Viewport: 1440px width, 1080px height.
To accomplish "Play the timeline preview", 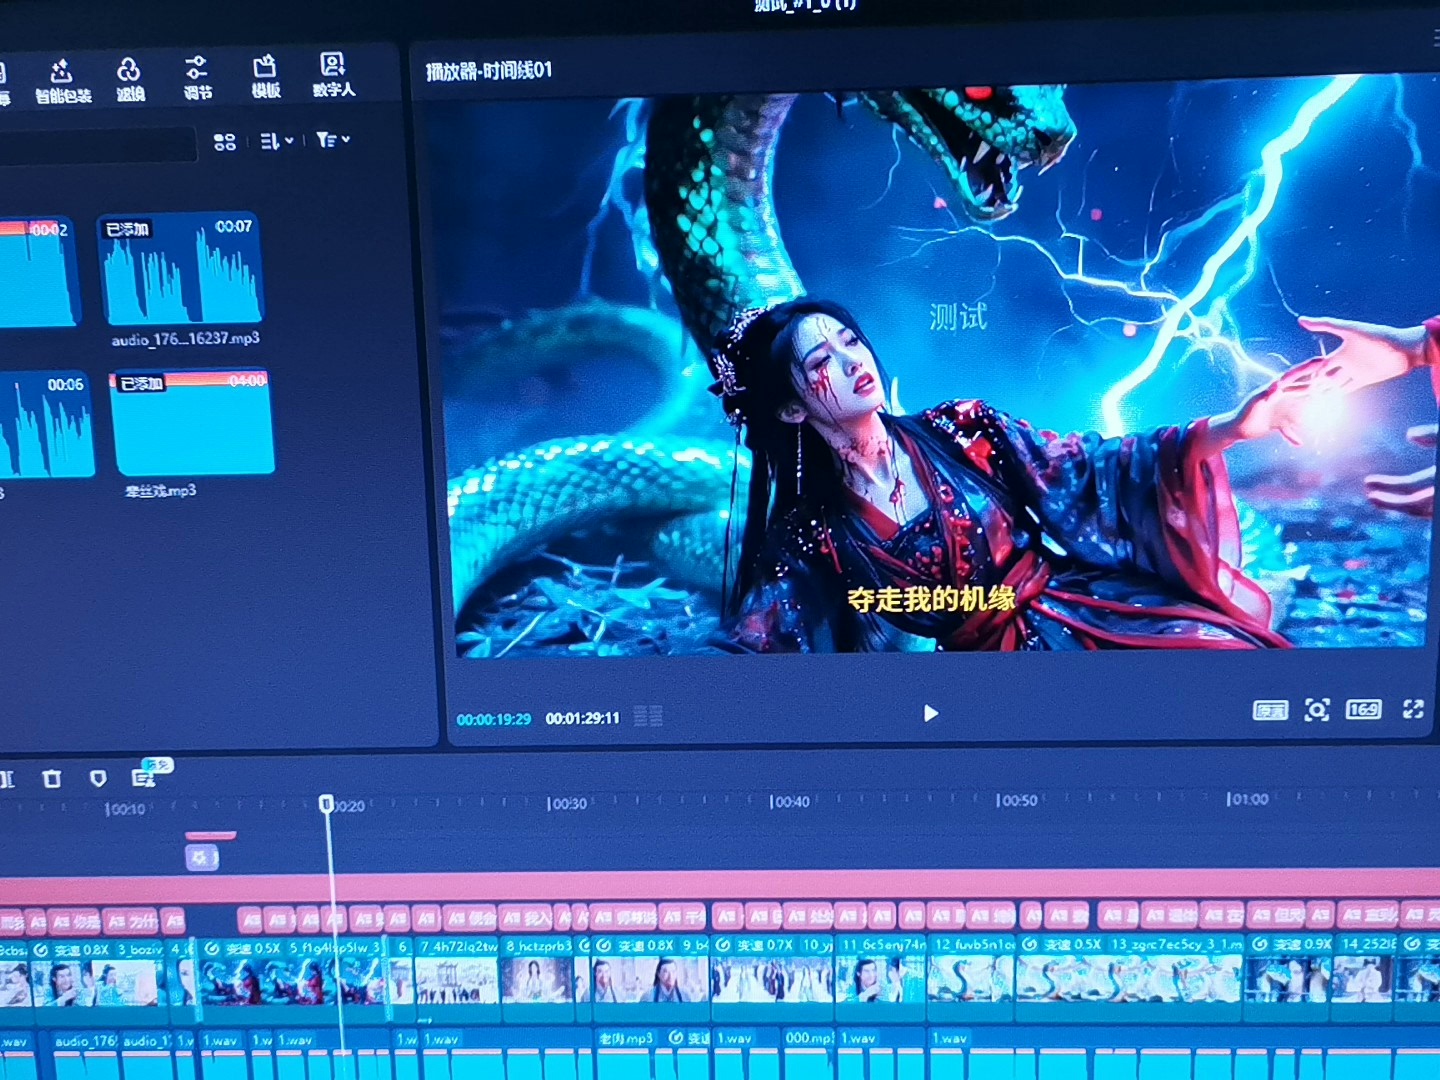I will pyautogui.click(x=931, y=713).
